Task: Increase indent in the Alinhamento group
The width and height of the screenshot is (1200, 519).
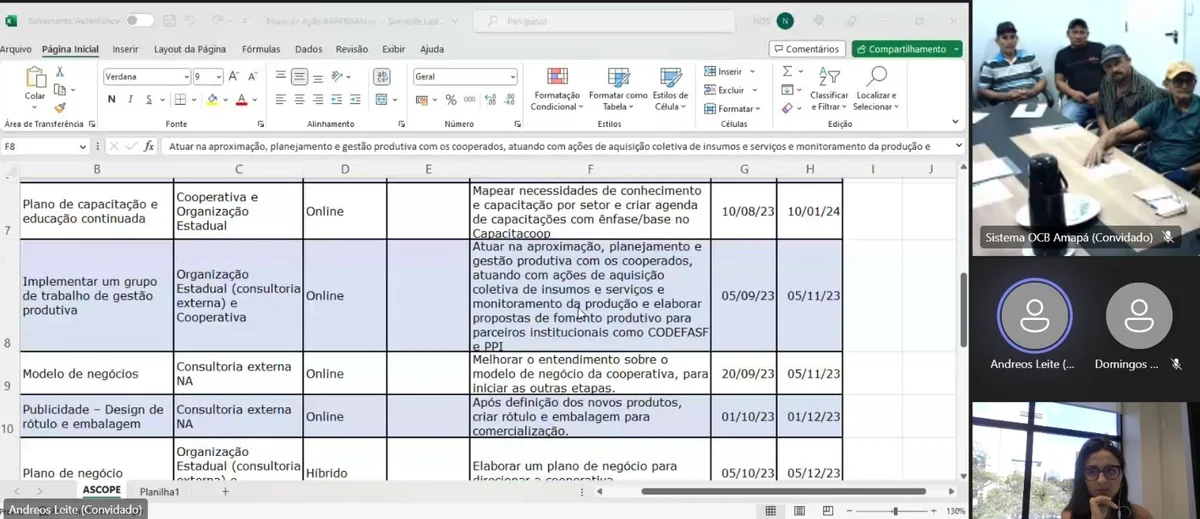Action: (x=353, y=100)
